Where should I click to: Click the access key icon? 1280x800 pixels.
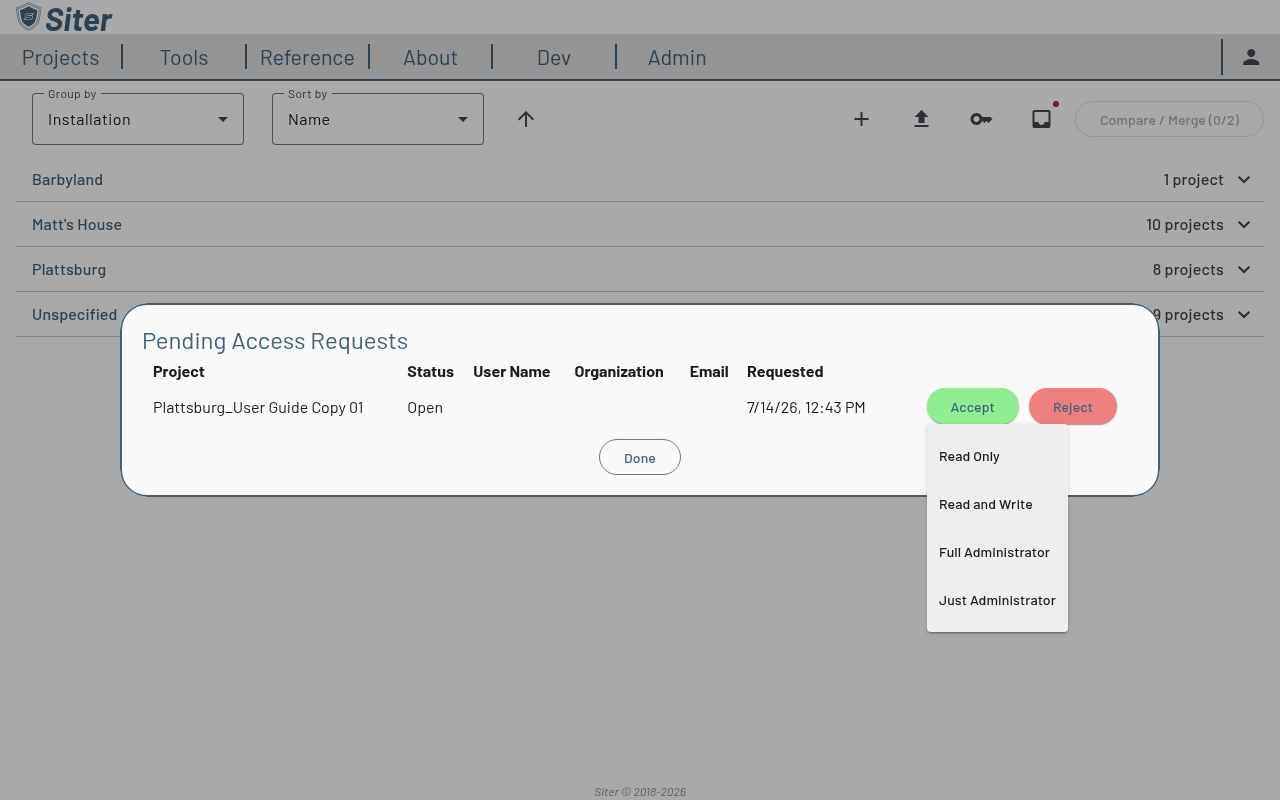click(x=981, y=119)
